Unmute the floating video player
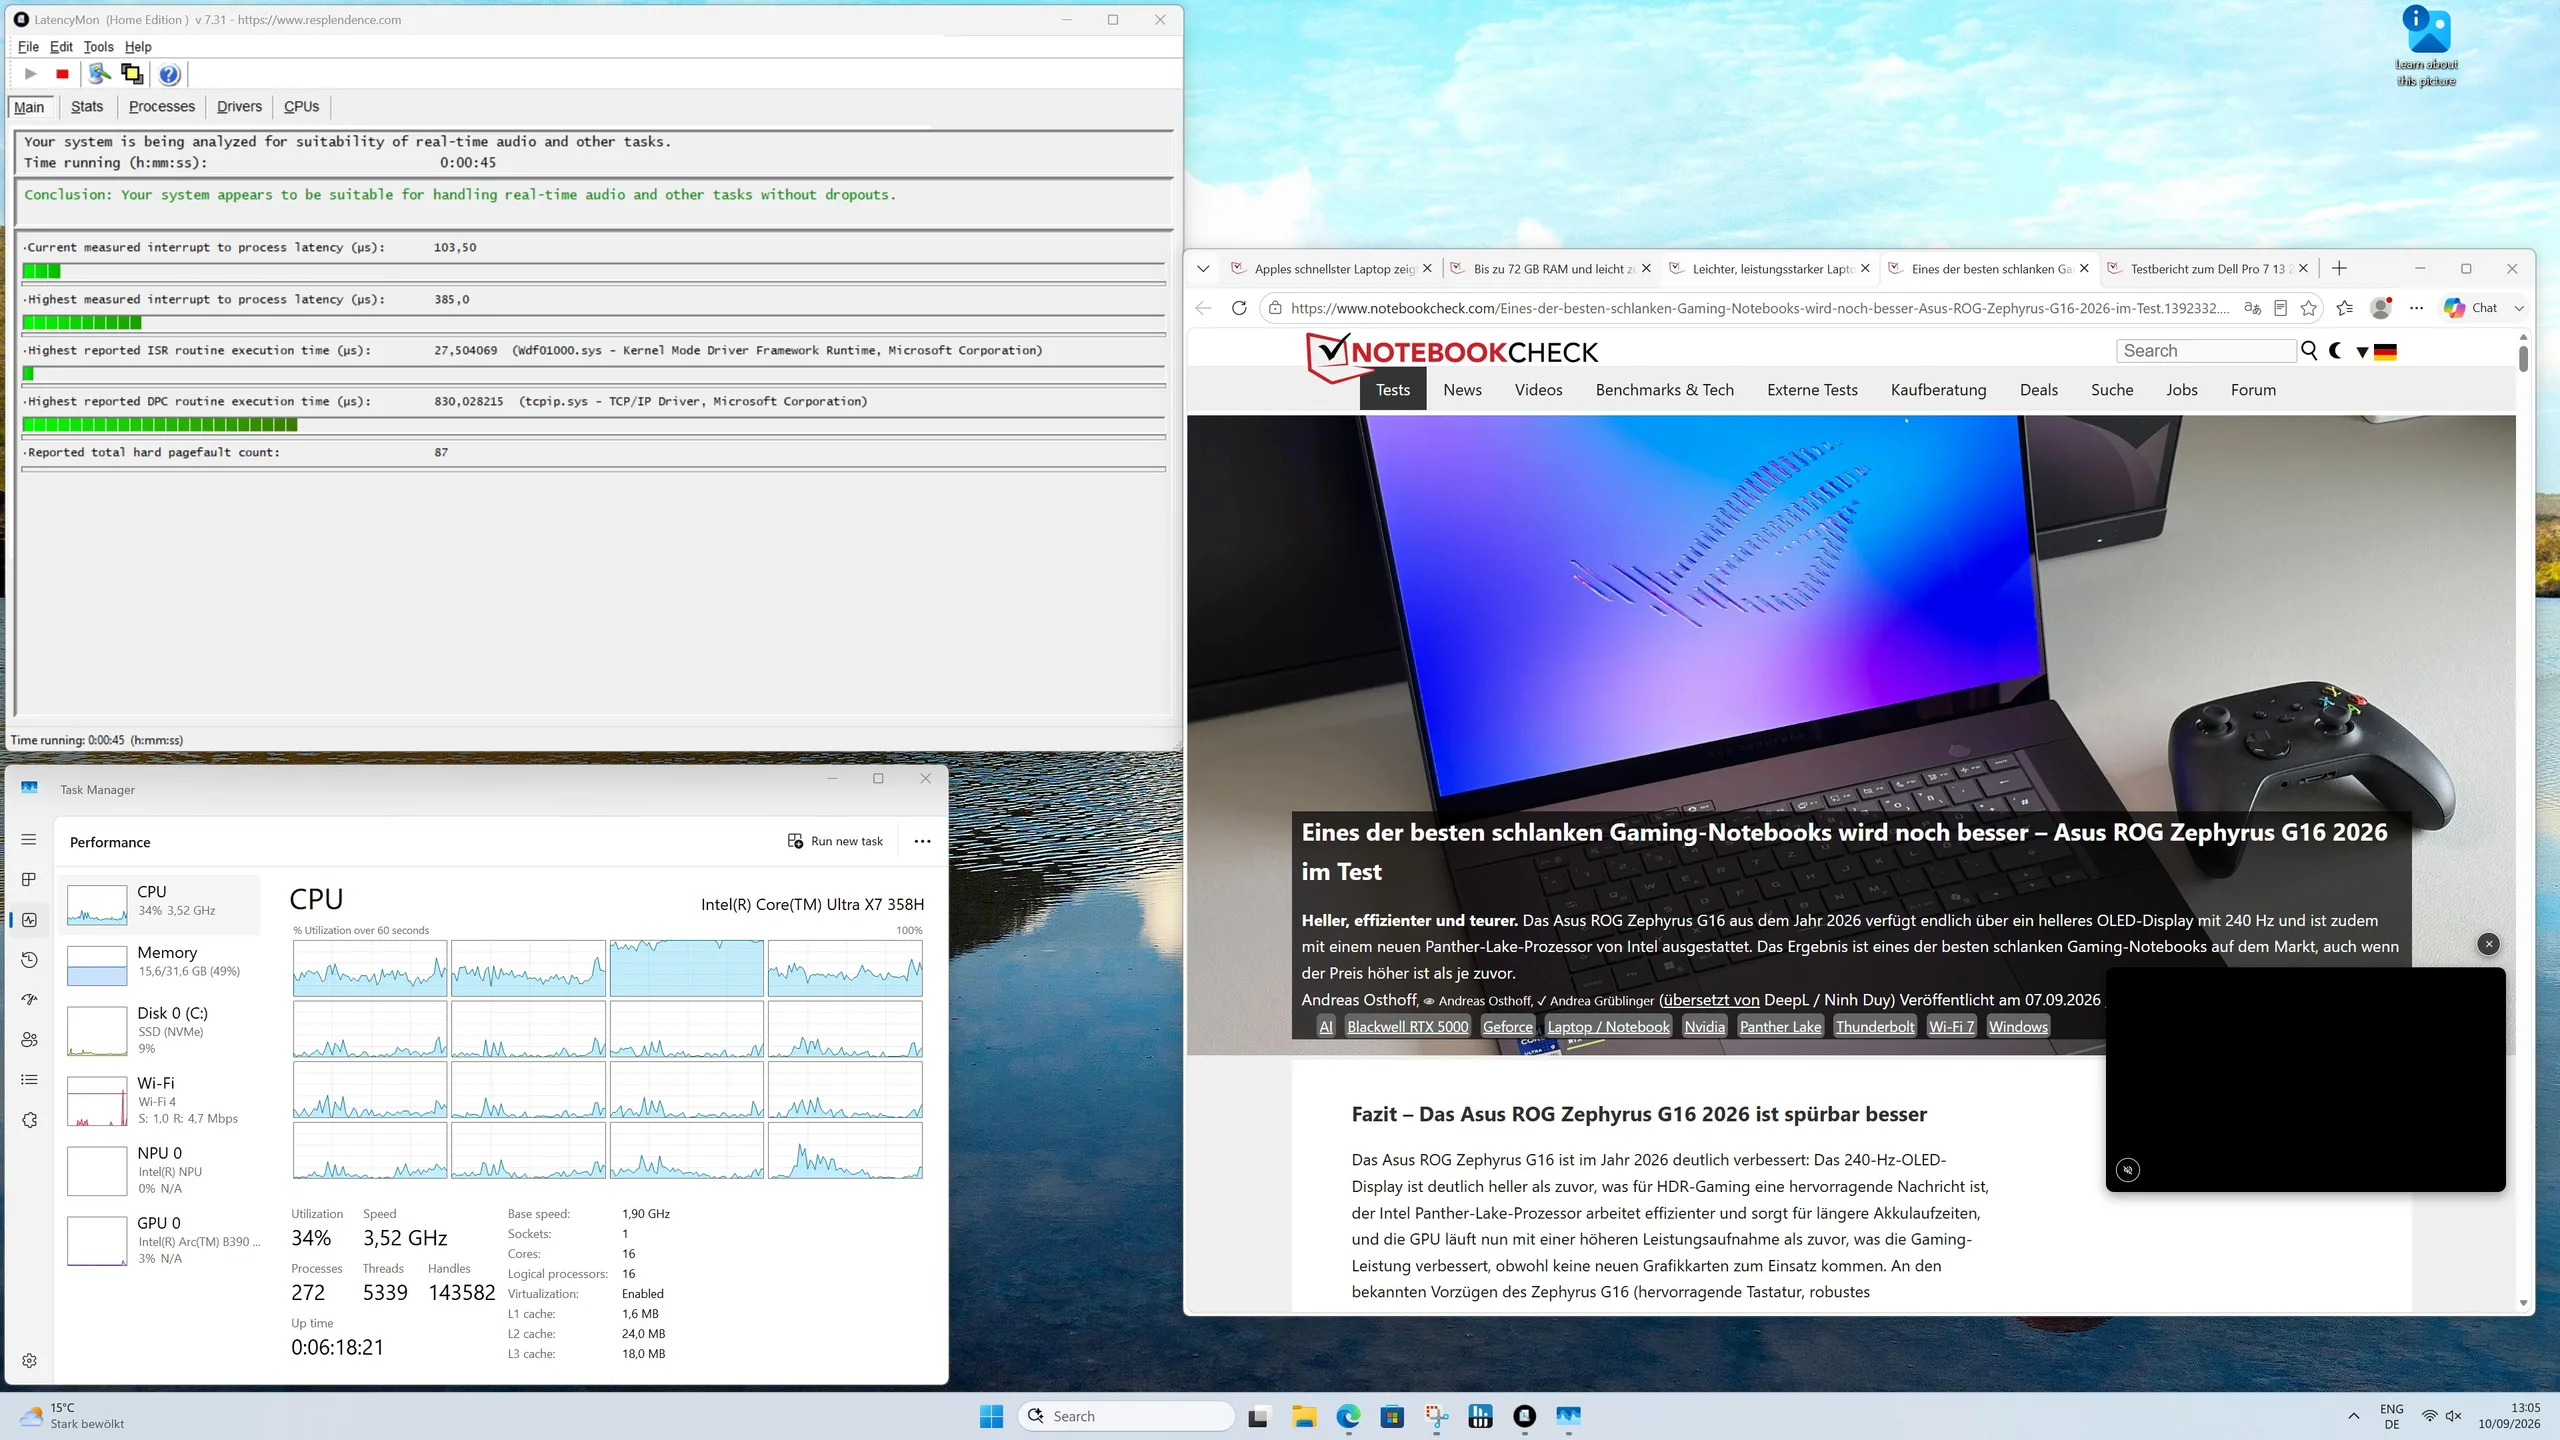2560x1440 pixels. [x=2128, y=1170]
